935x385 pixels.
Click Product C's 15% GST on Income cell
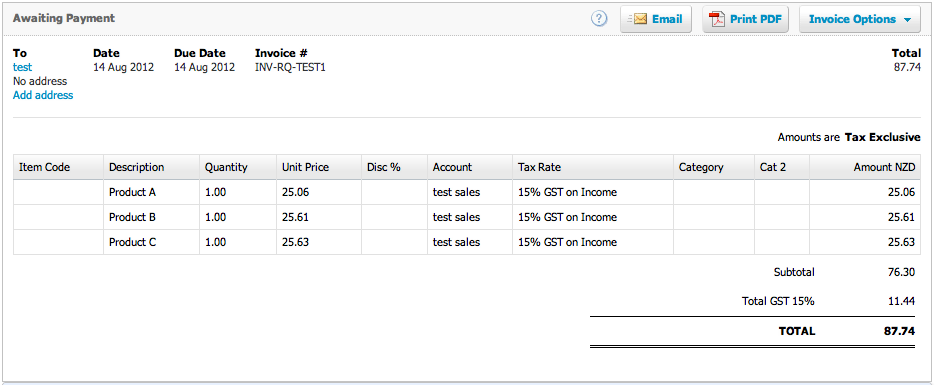click(593, 243)
